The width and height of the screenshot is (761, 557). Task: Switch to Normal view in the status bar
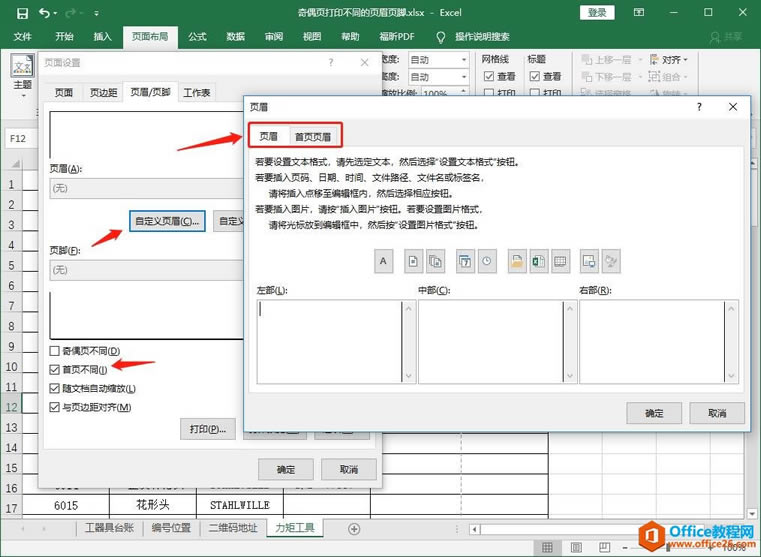click(547, 547)
